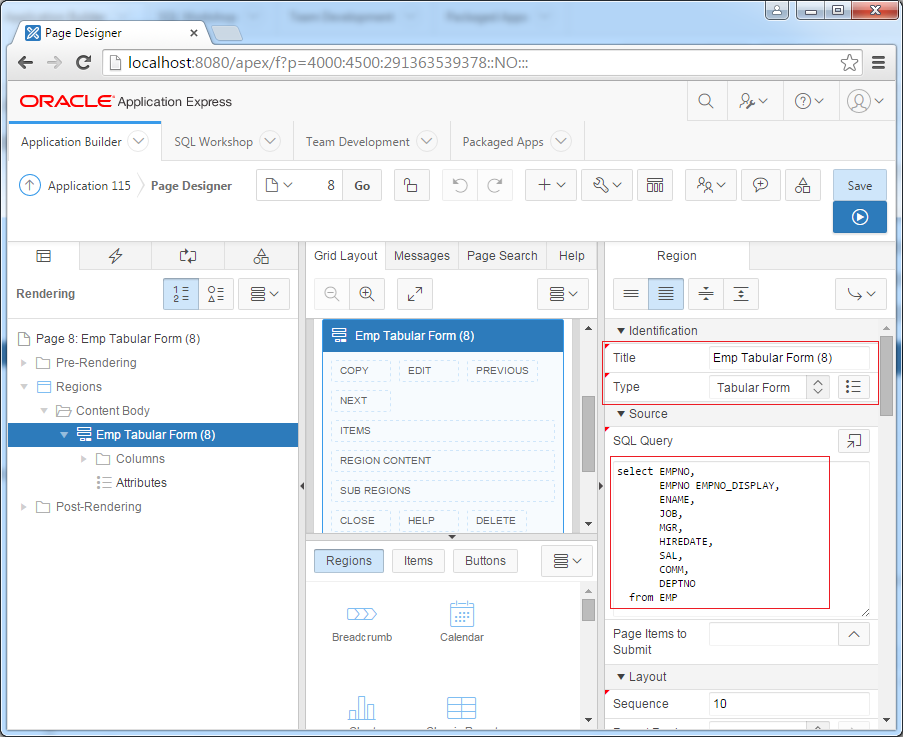Click the browser back arrow
This screenshot has width=903, height=737.
click(x=25, y=62)
